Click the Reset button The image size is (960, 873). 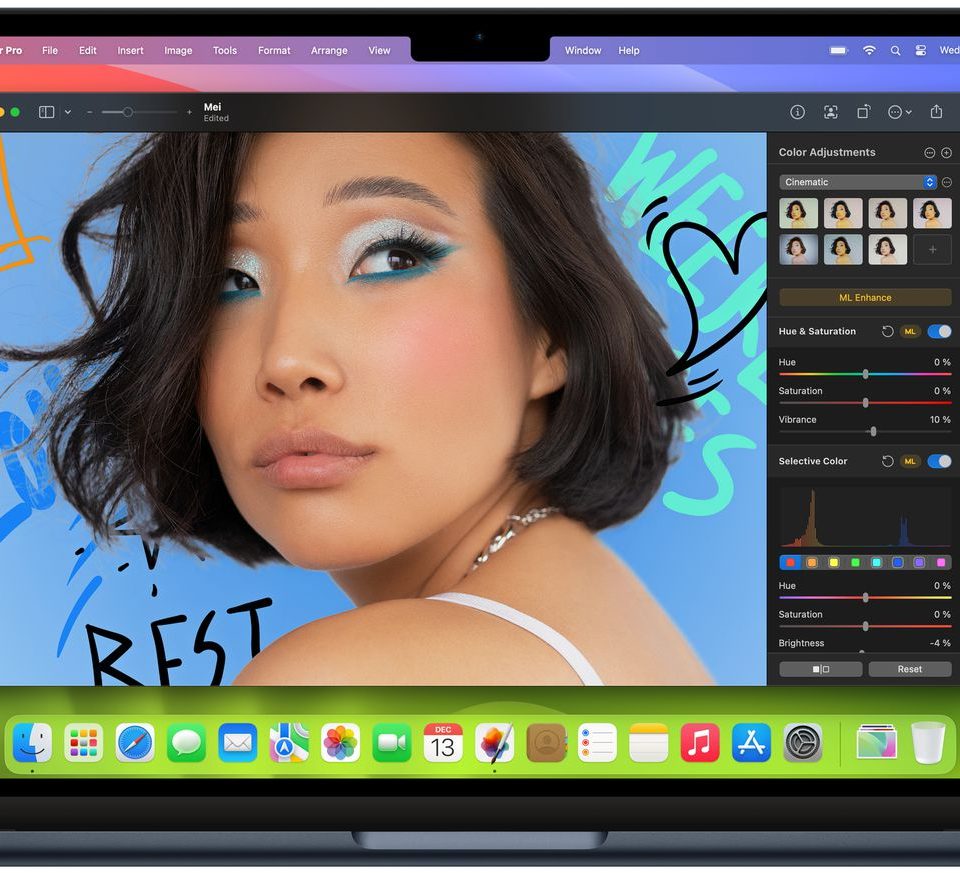[909, 669]
